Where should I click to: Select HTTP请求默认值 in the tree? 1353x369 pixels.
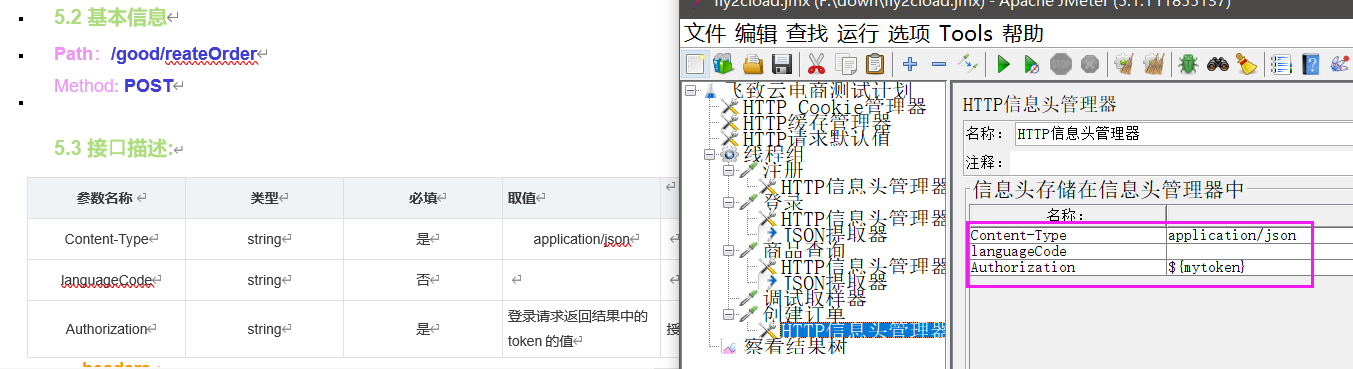(816, 138)
